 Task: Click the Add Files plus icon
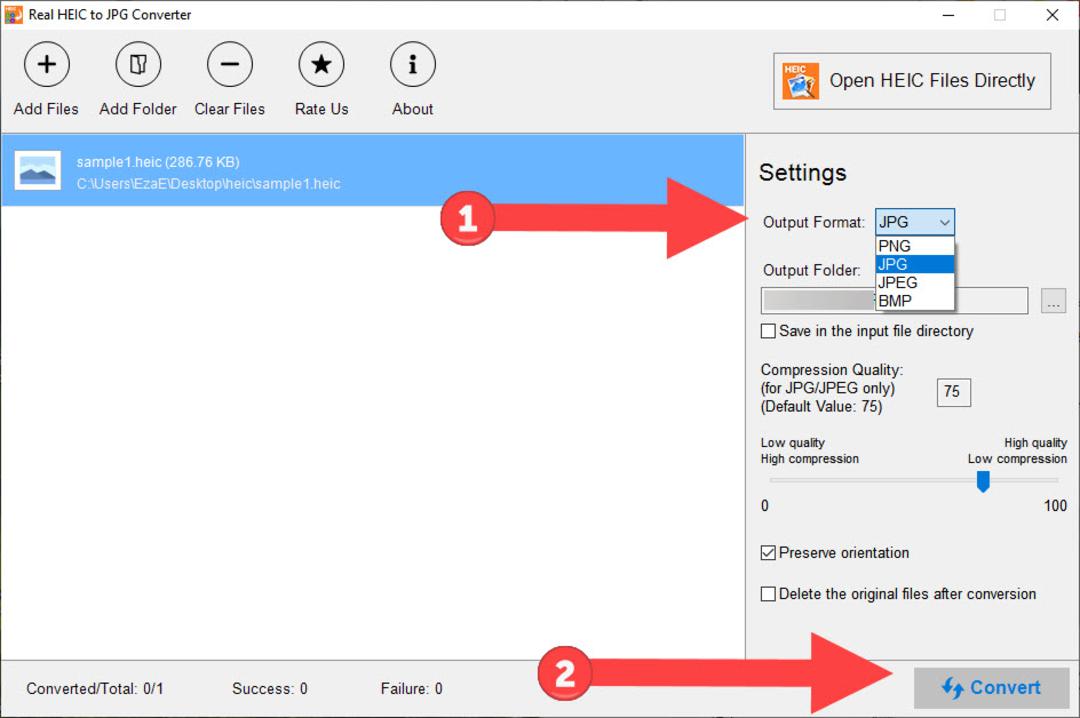[x=46, y=65]
